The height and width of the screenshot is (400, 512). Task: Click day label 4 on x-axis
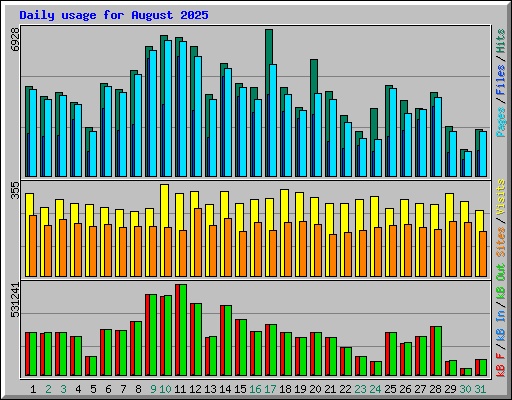[x=78, y=389]
